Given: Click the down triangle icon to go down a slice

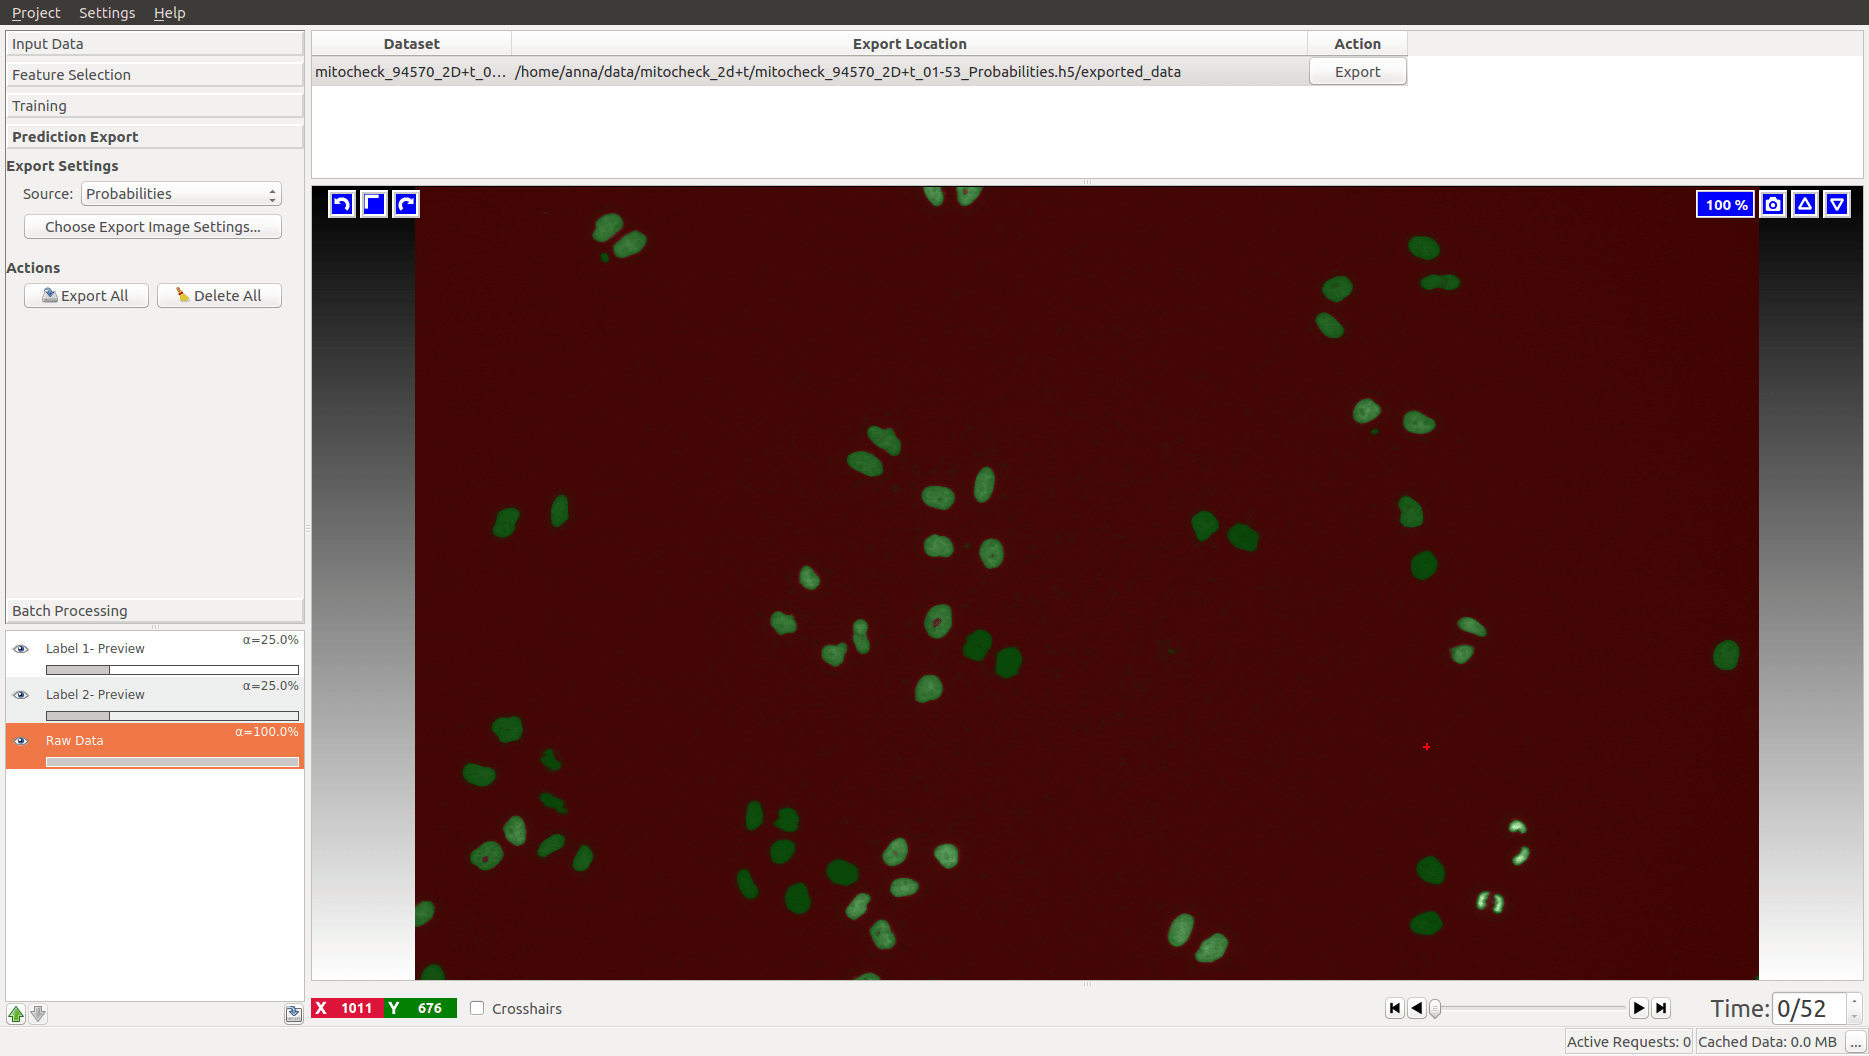Looking at the screenshot, I should point(1837,204).
